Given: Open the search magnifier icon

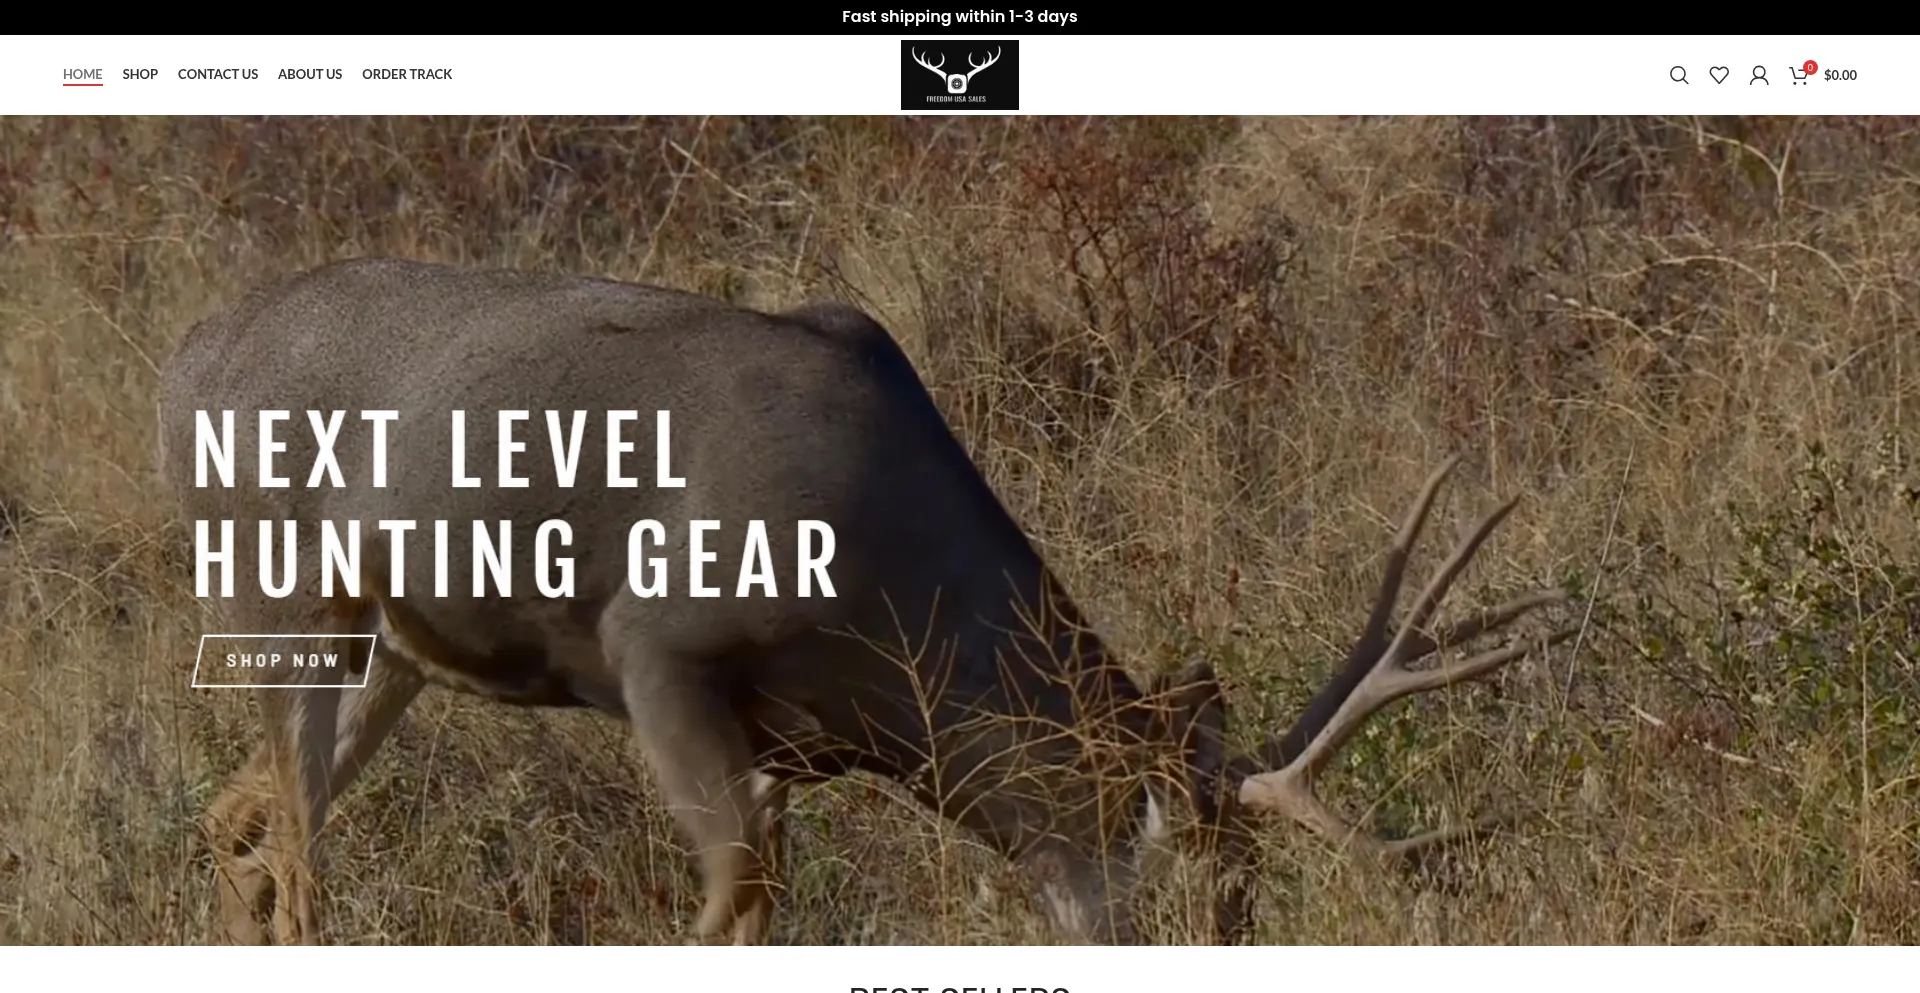Looking at the screenshot, I should (1679, 75).
